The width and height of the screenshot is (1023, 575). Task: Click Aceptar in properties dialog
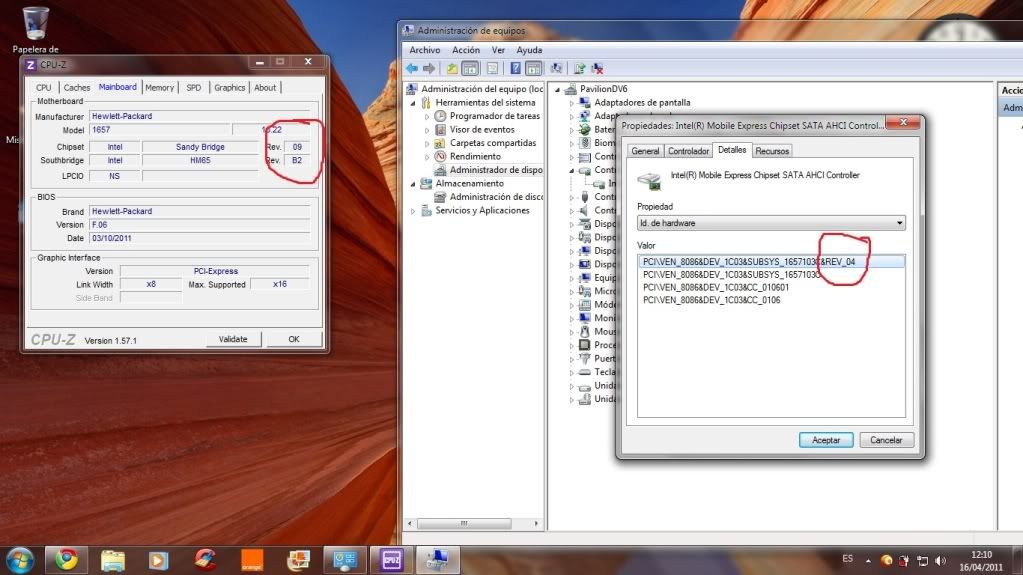coord(826,440)
